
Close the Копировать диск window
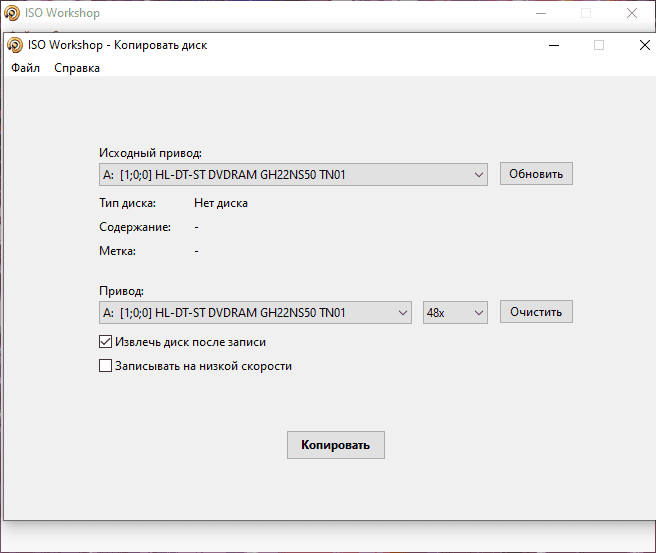point(645,45)
